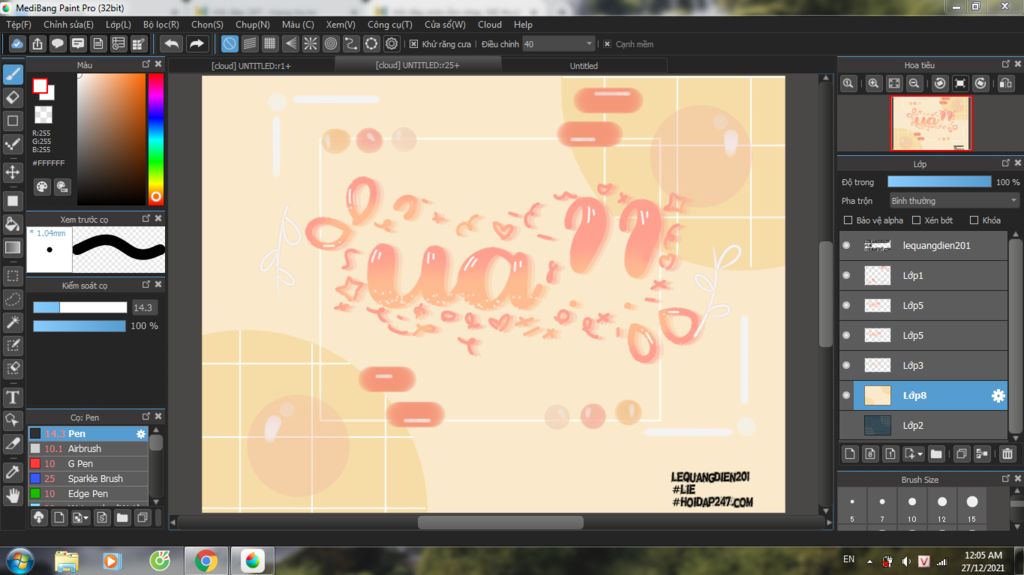Select the Magic Wand tool

13,322
